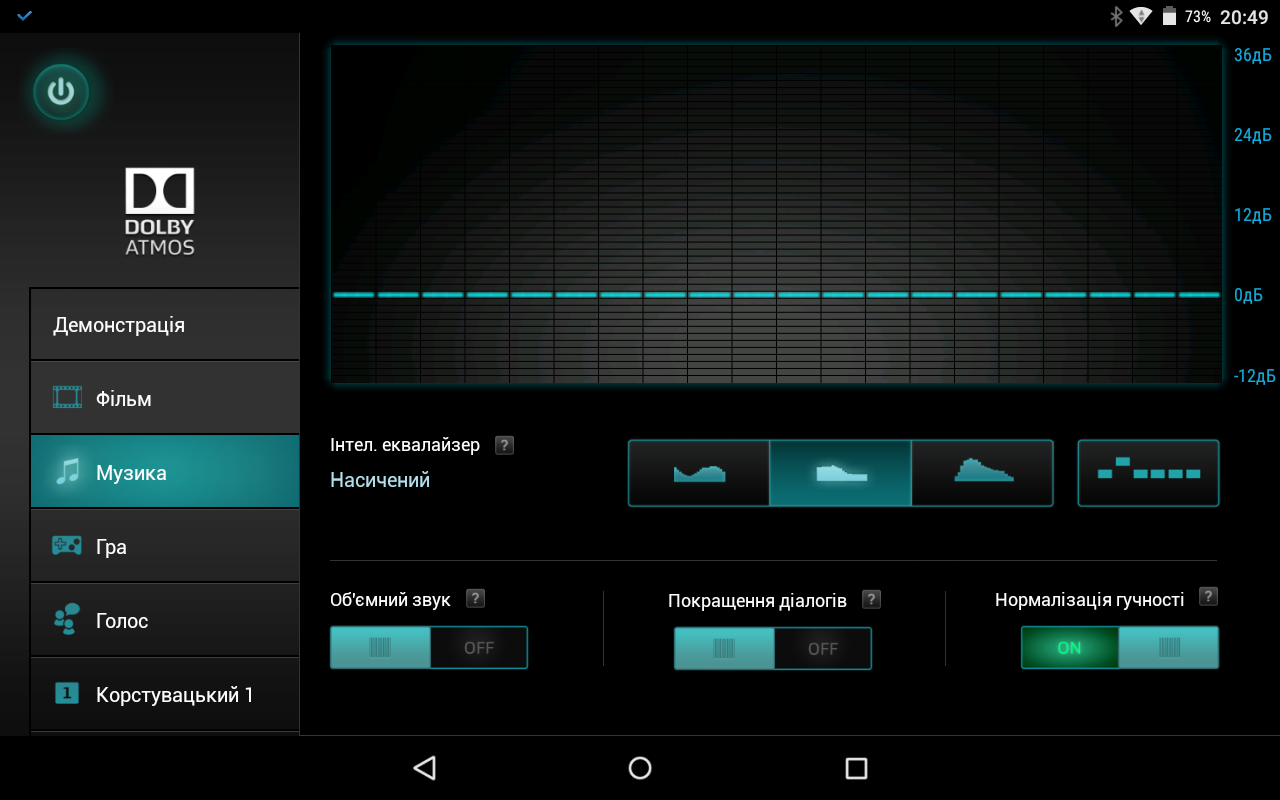Select the third focused equalizer preset
The width and height of the screenshot is (1280, 800).
[982, 473]
